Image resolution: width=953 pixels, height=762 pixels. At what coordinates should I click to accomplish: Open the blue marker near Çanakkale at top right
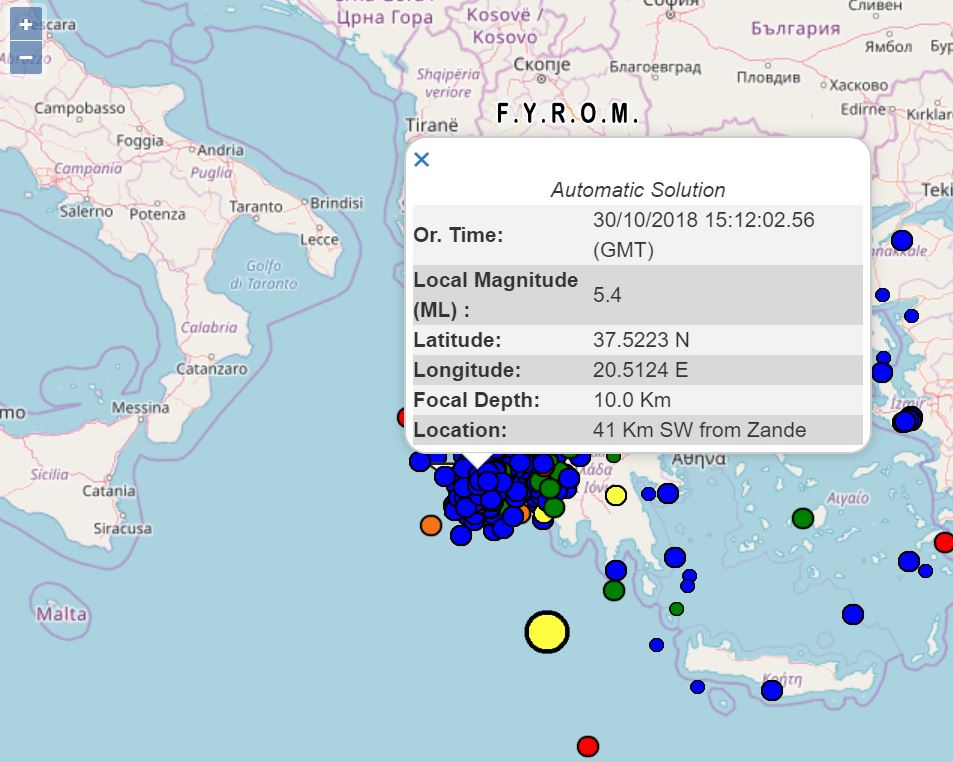tap(902, 240)
